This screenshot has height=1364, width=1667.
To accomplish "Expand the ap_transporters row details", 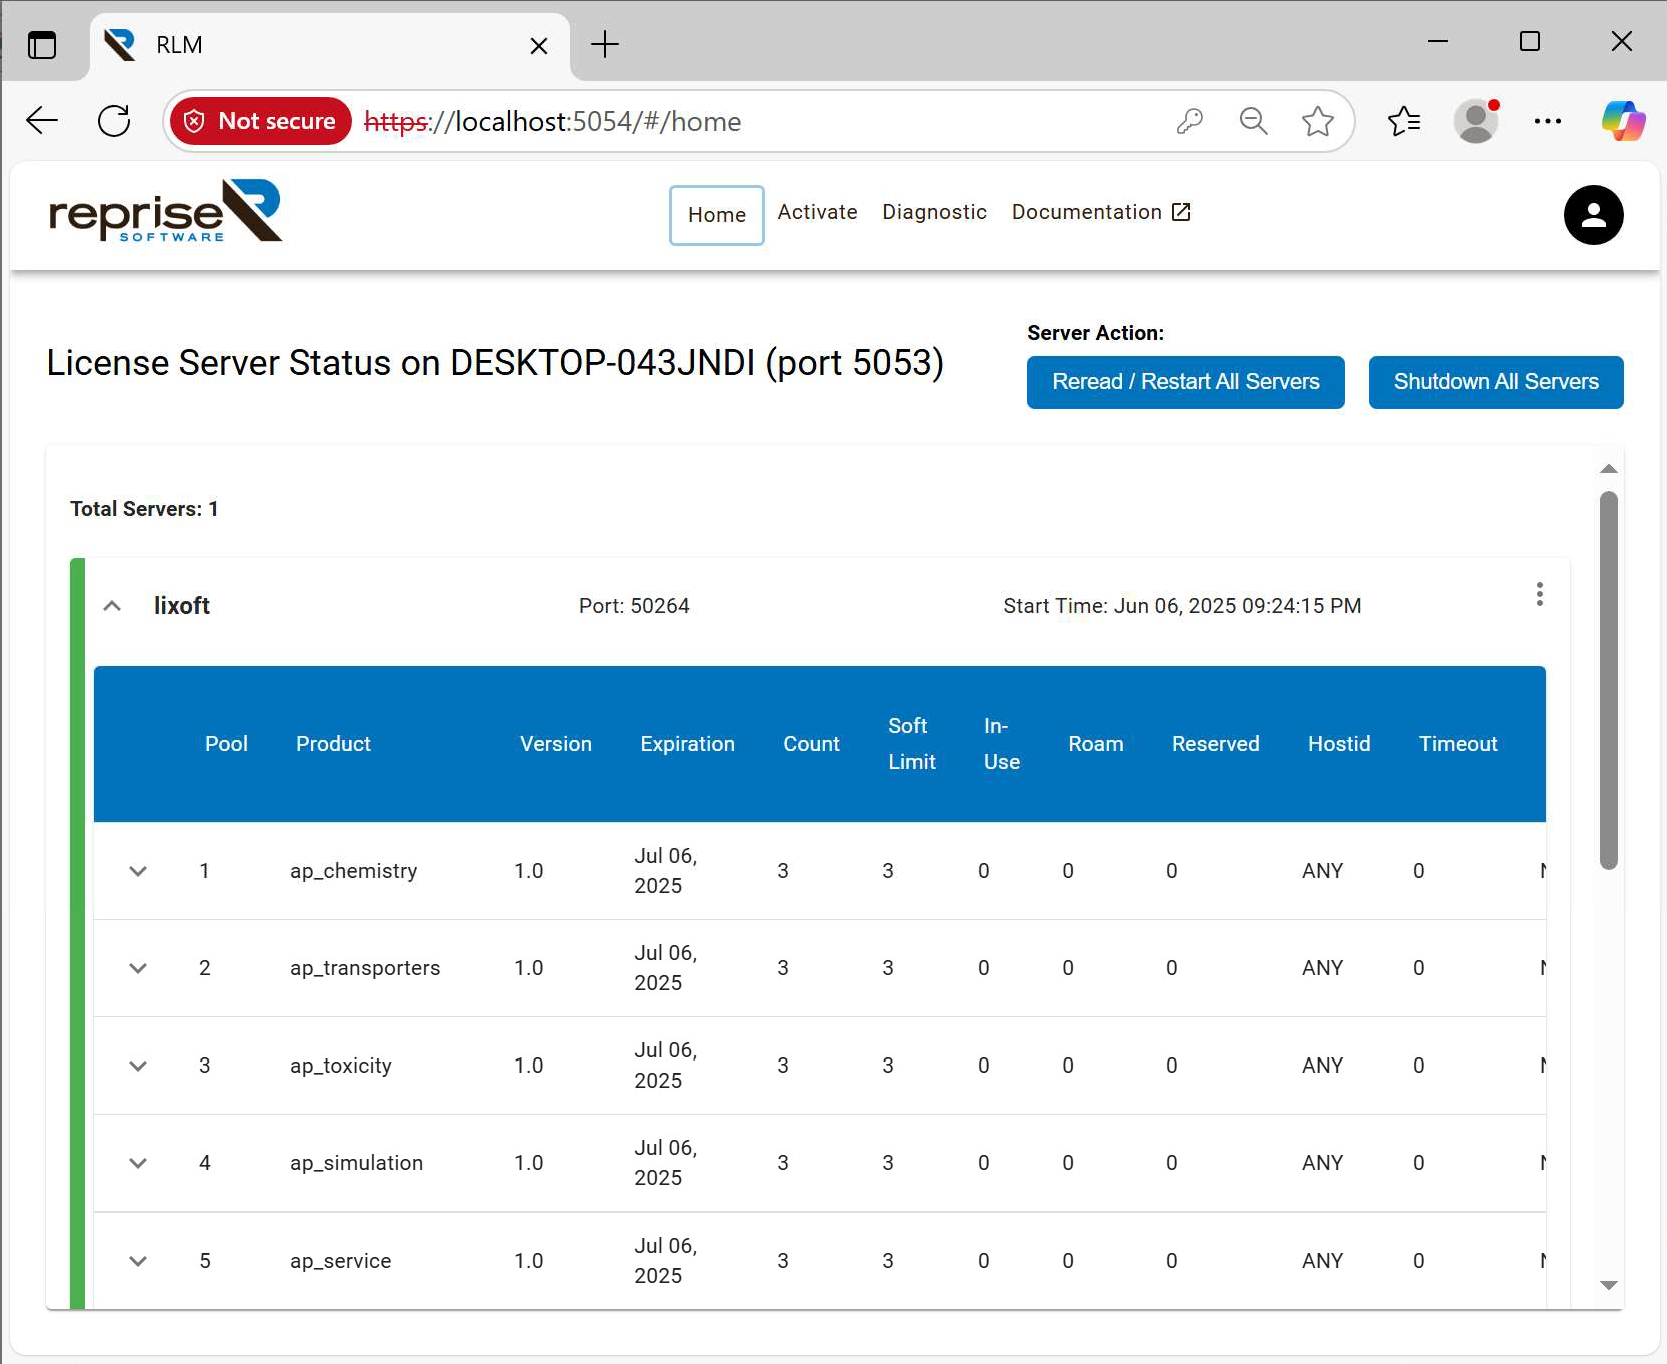I will coord(138,968).
